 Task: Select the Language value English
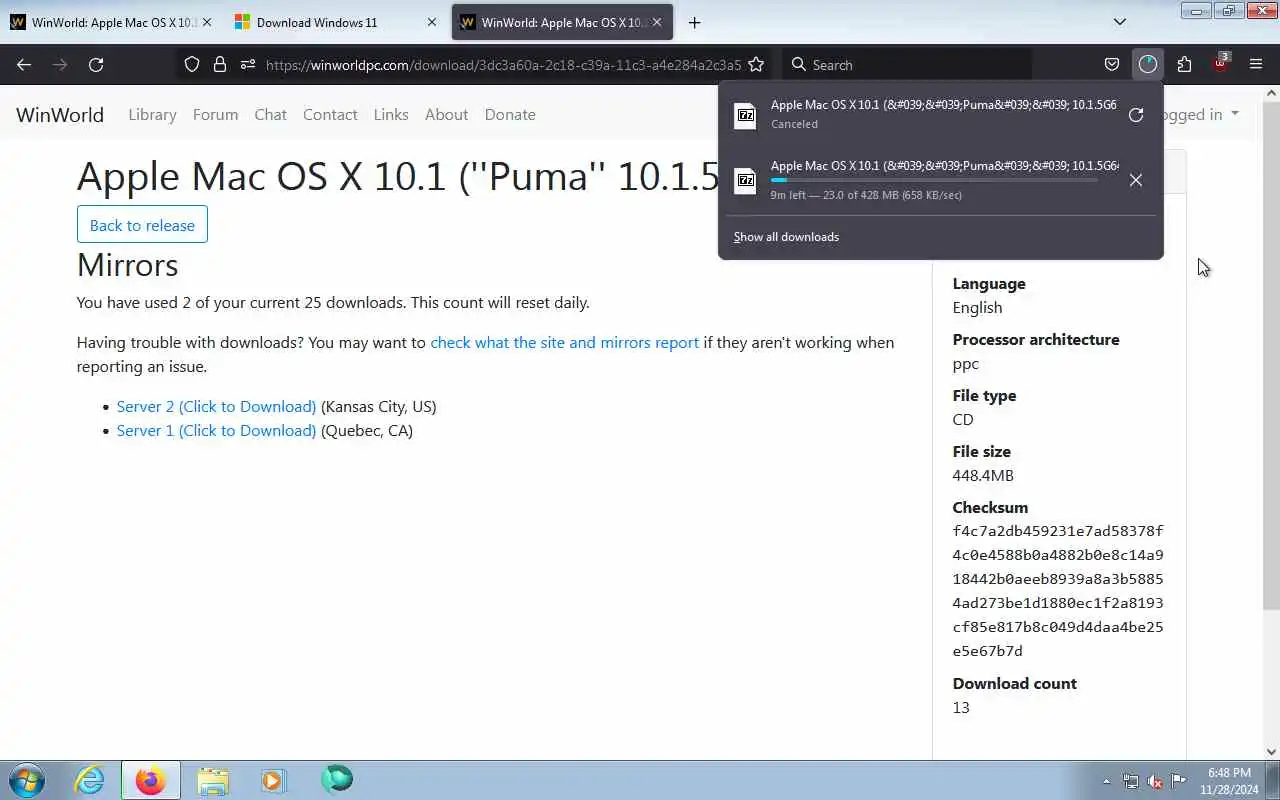977,307
